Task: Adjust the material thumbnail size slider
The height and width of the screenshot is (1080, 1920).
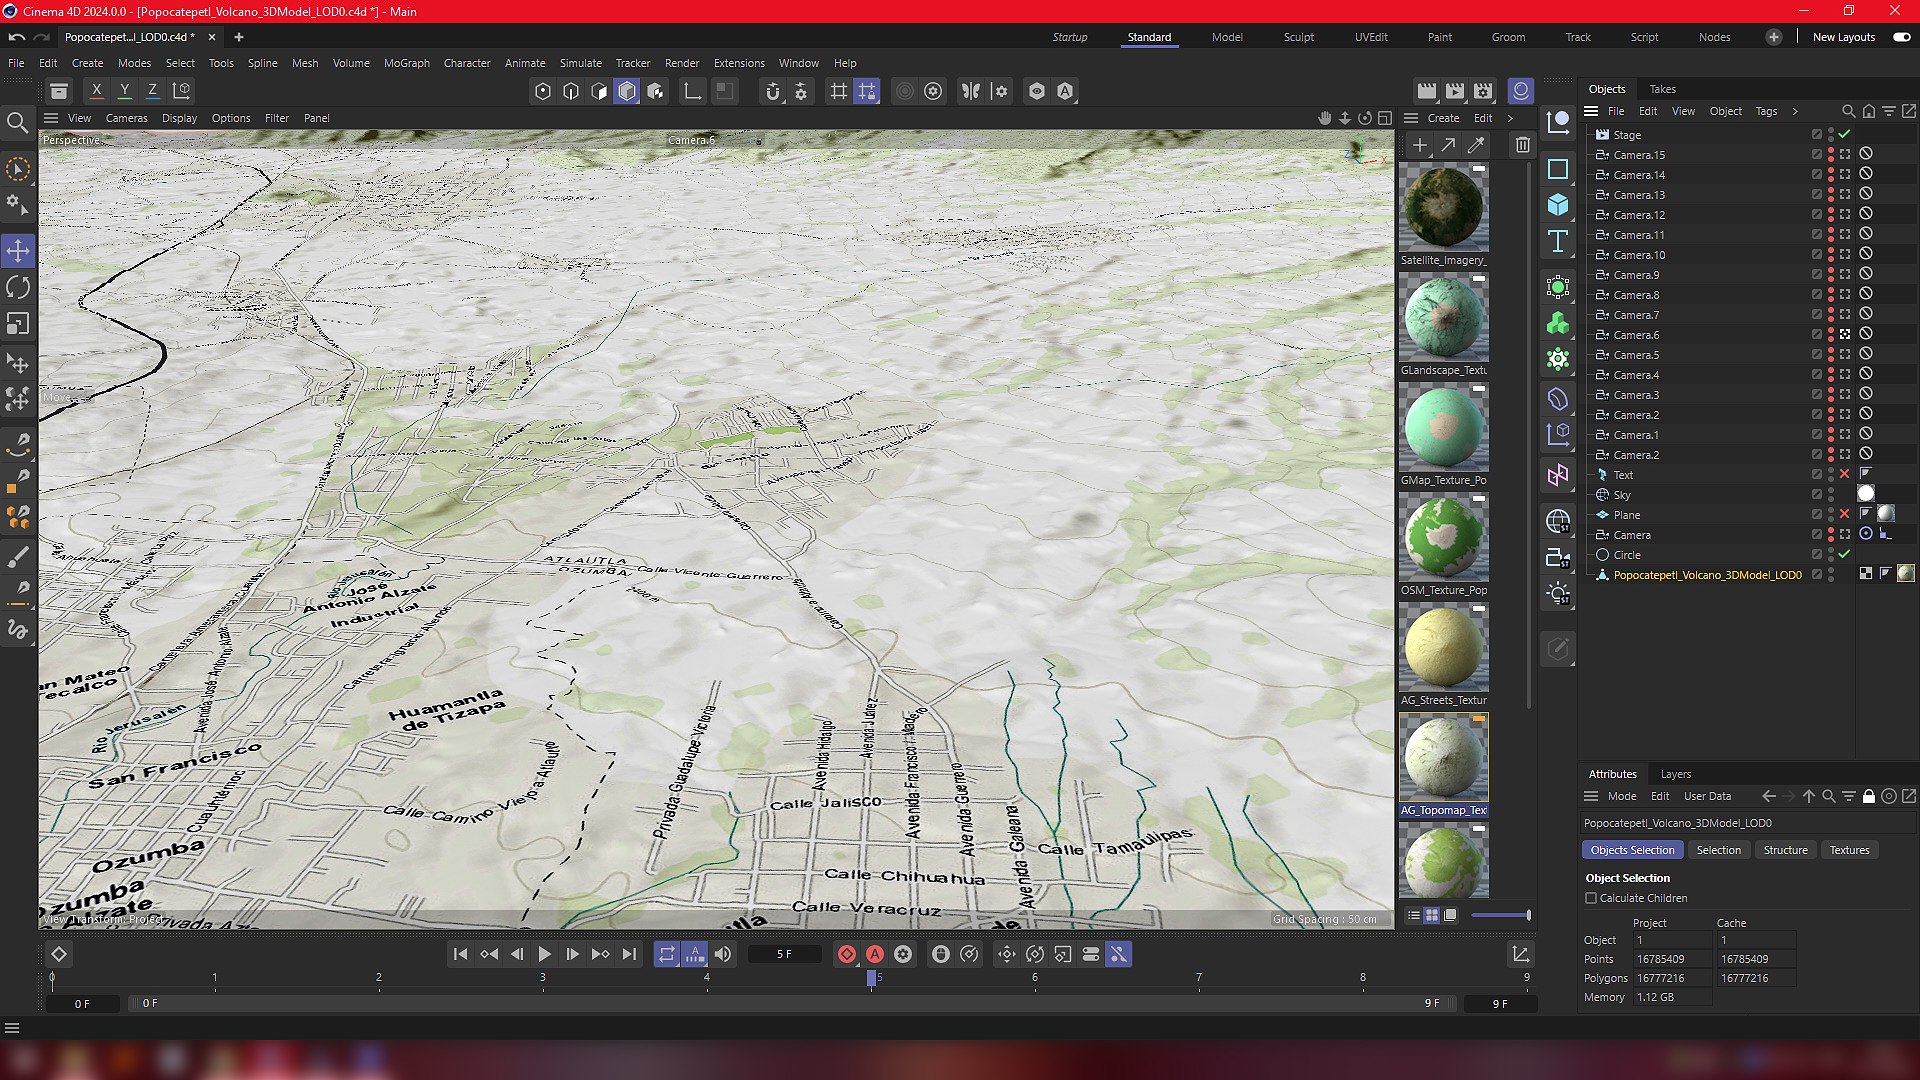Action: (x=1500, y=915)
